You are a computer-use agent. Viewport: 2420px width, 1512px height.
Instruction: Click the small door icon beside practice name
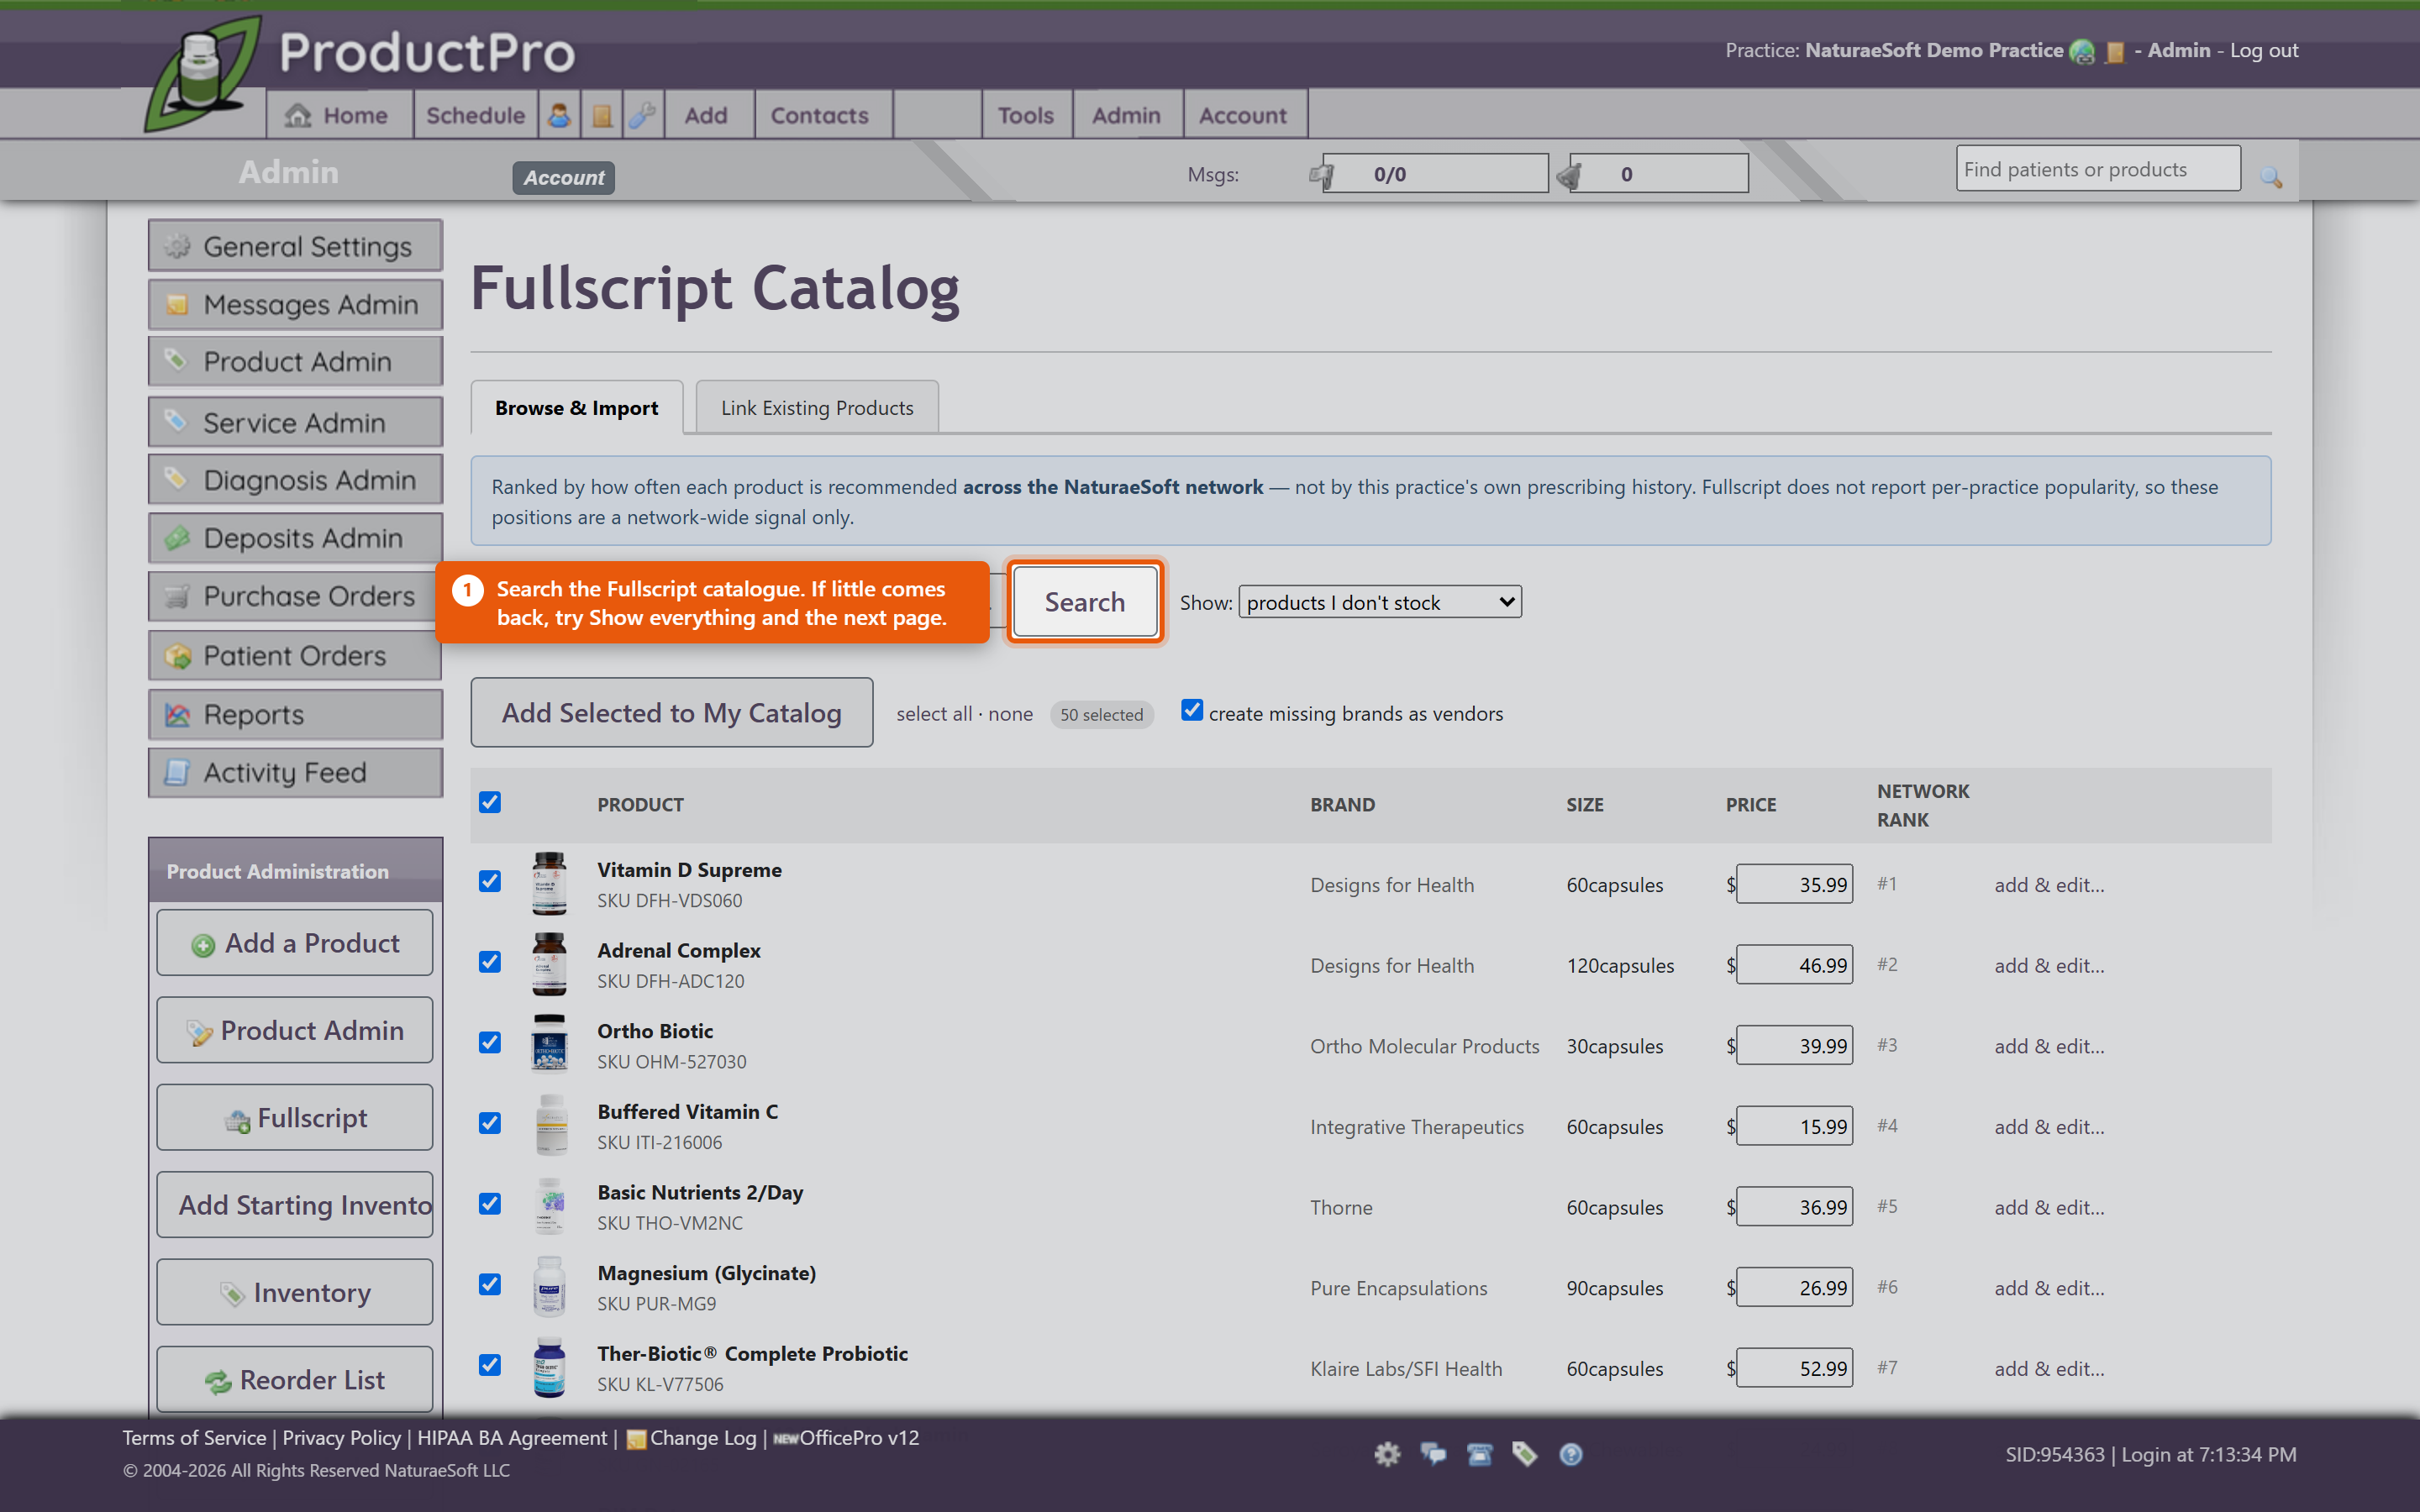coord(2114,52)
